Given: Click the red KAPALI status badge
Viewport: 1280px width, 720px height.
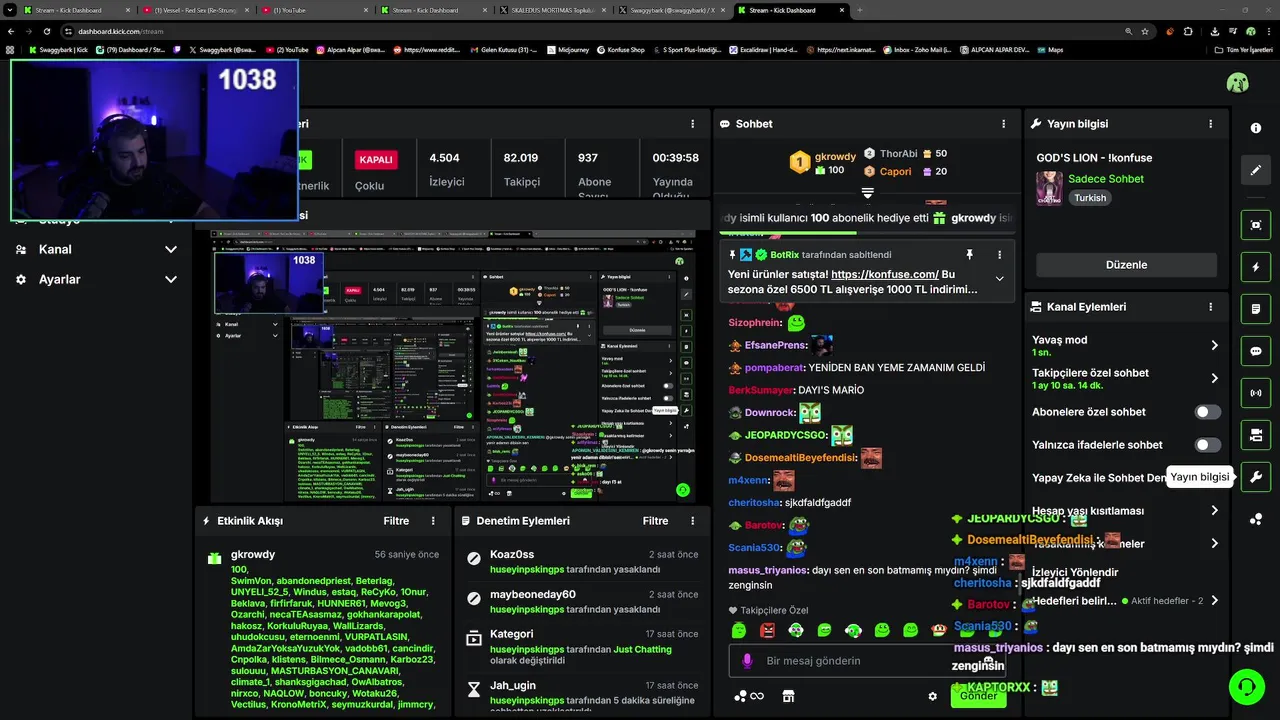Looking at the screenshot, I should point(376,160).
